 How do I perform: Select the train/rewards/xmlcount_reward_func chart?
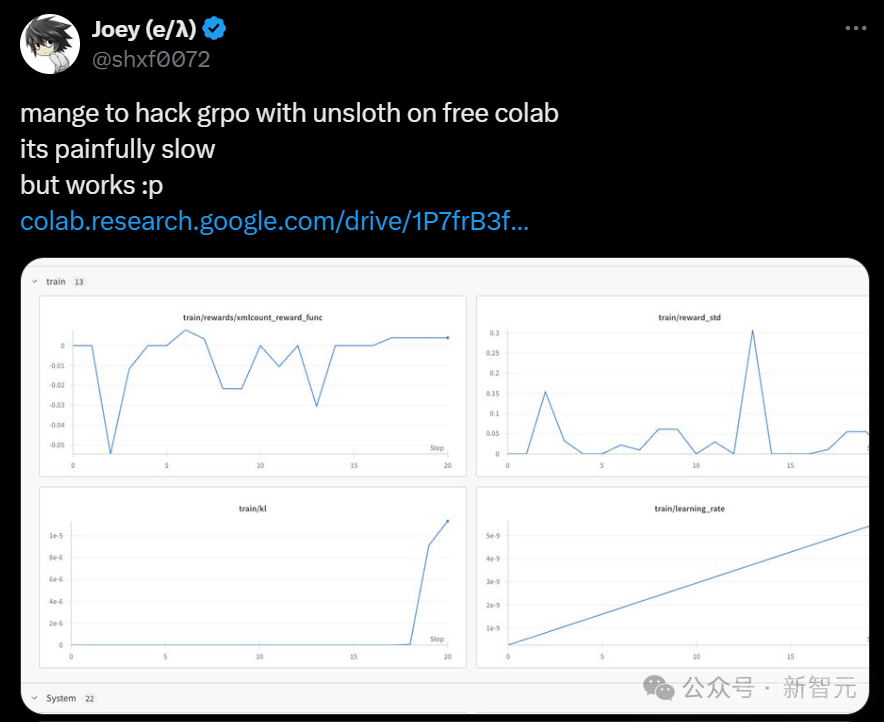[253, 386]
